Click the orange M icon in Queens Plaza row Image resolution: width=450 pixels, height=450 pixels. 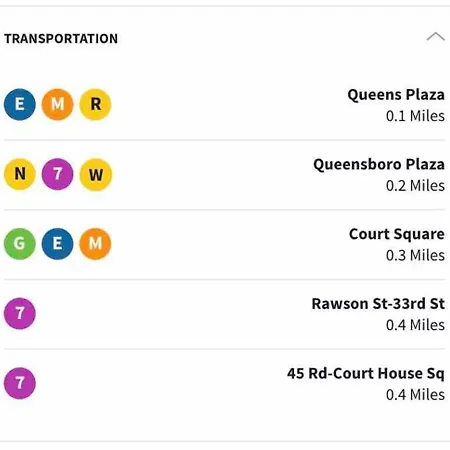[57, 104]
